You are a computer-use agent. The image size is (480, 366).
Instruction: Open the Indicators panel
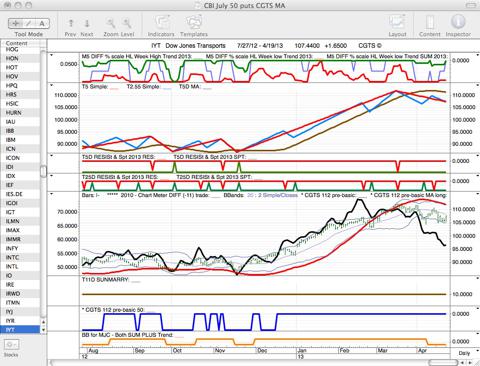pyautogui.click(x=161, y=26)
